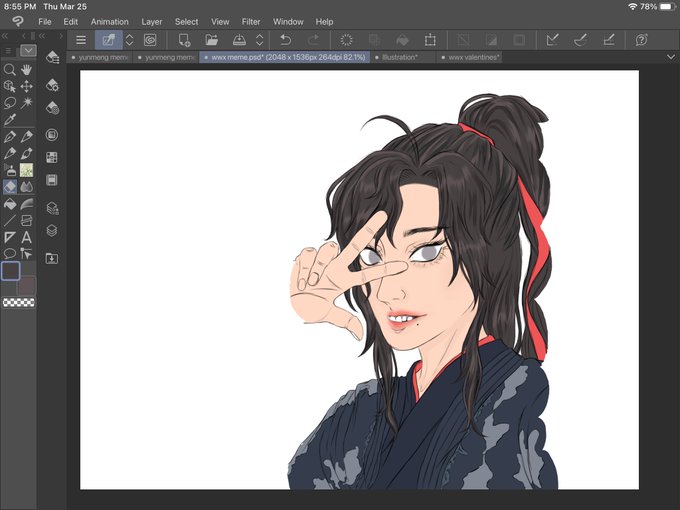Switch to the wwx valentines tab
The width and height of the screenshot is (680, 510).
coord(470,57)
